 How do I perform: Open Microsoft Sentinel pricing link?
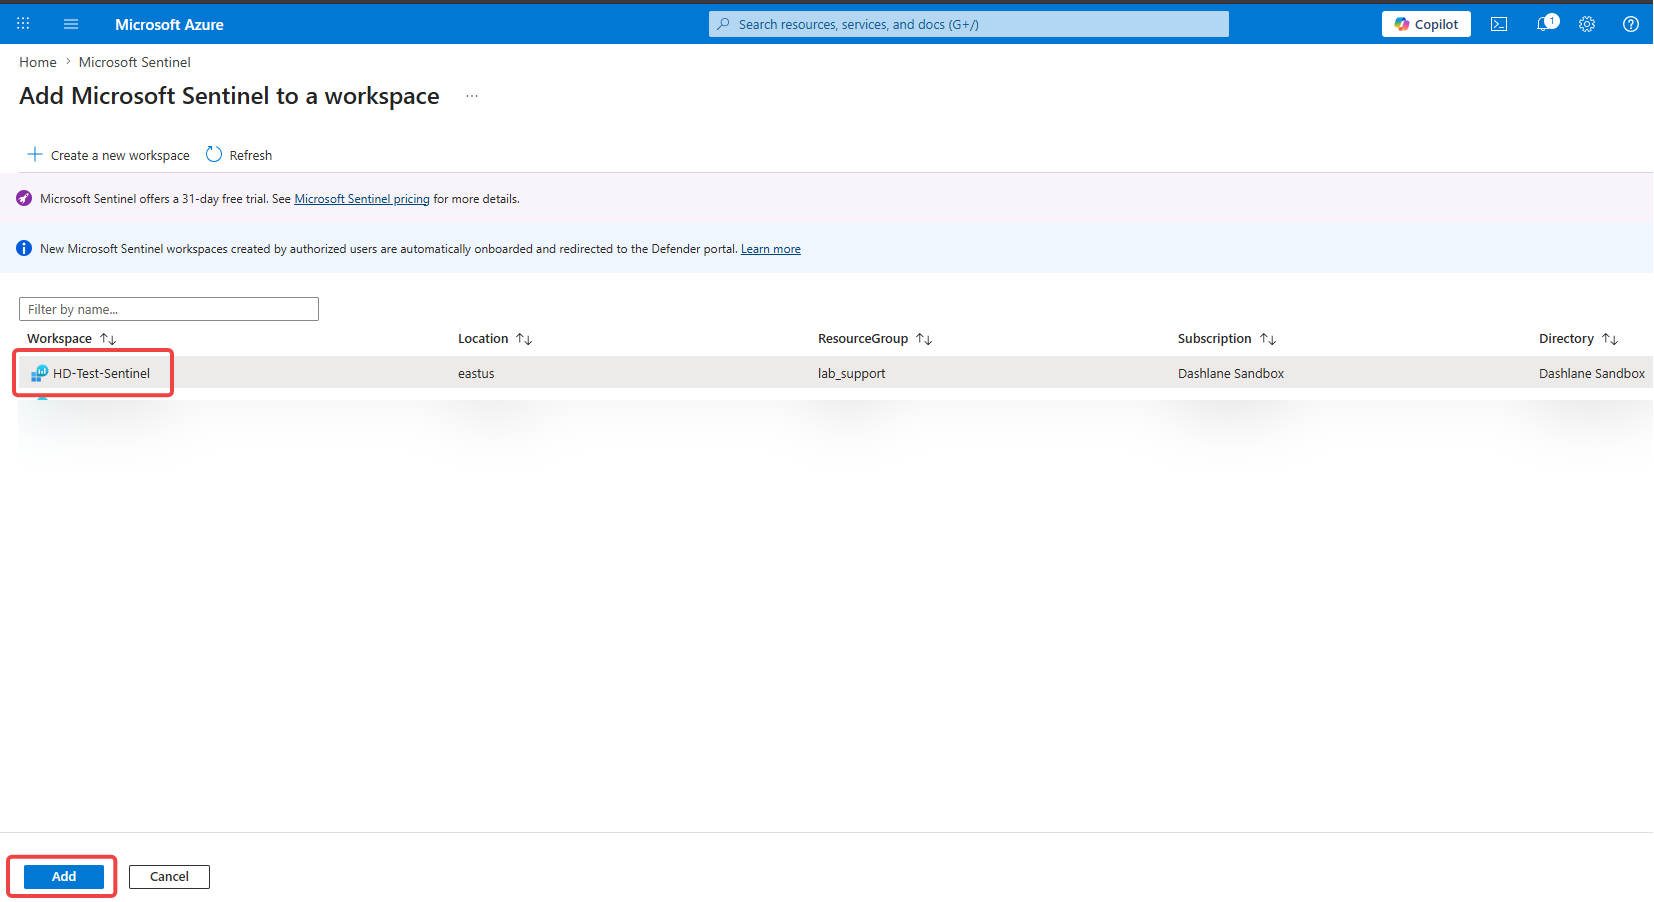(x=362, y=199)
